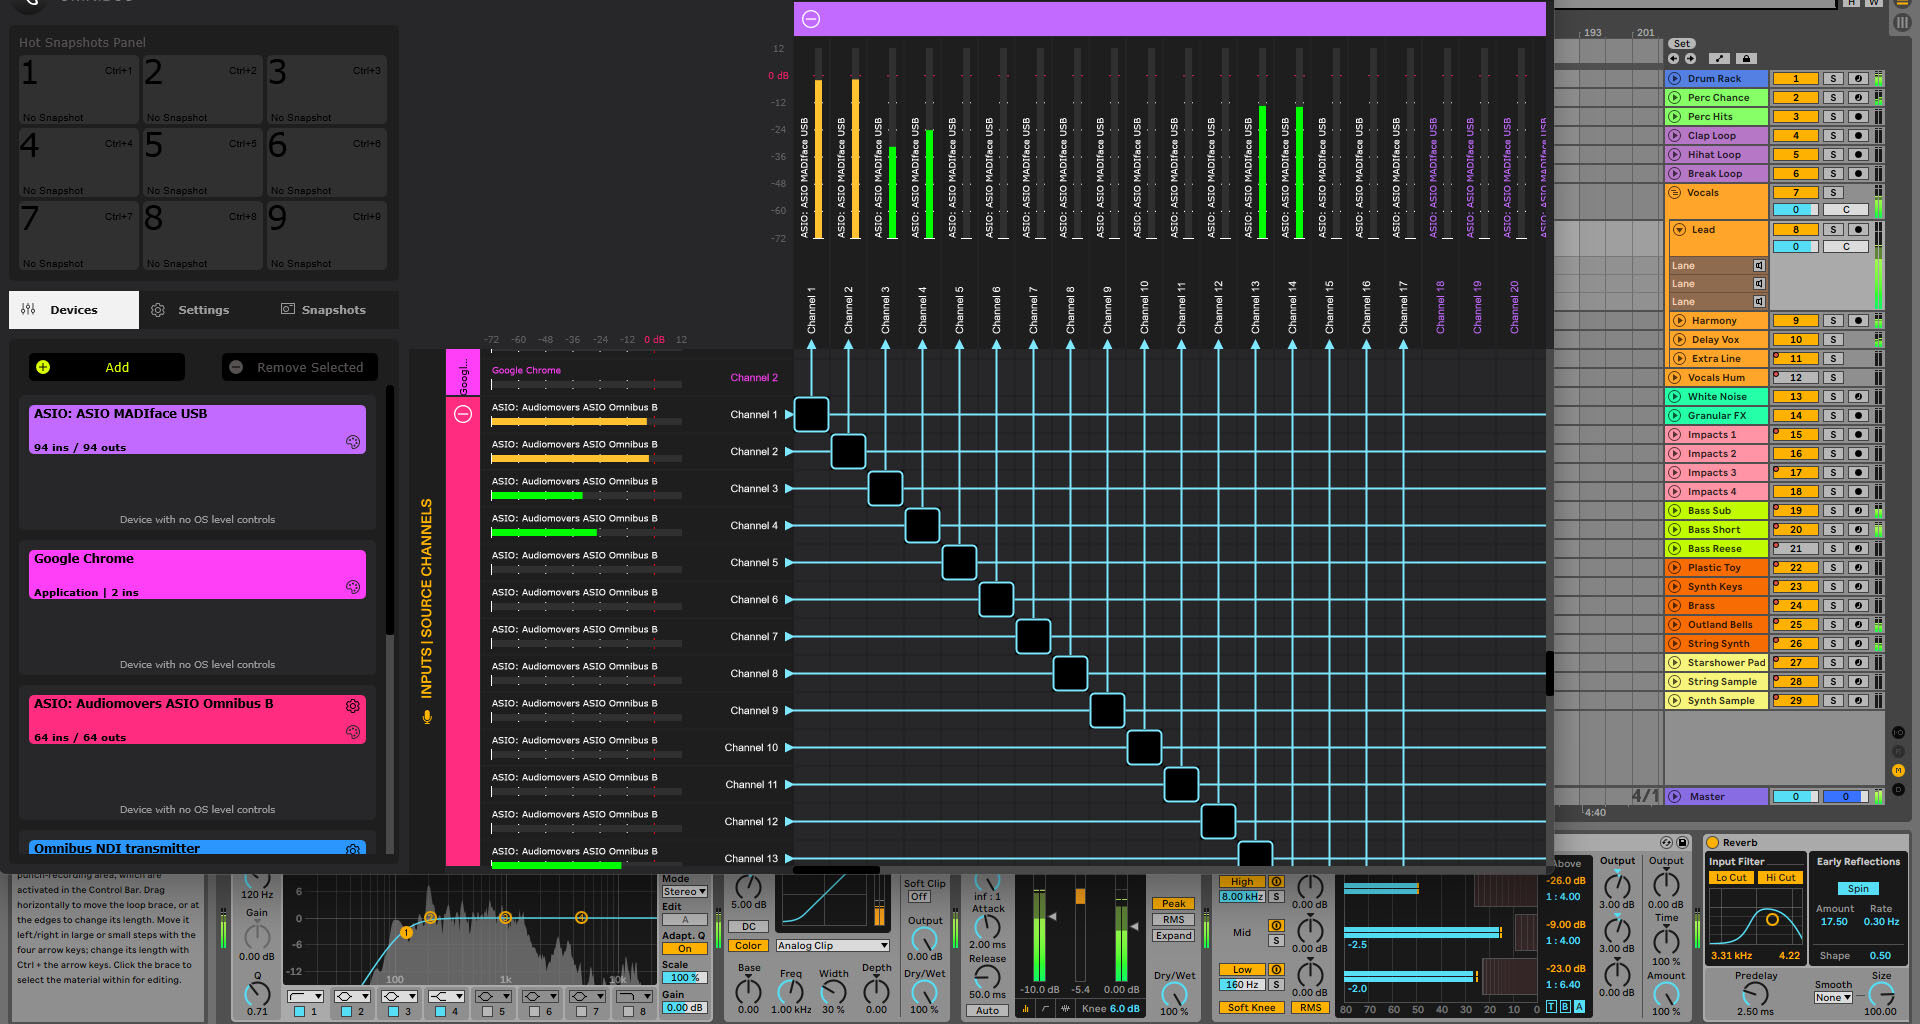Image resolution: width=1920 pixels, height=1024 pixels.
Task: Arm the Perc Hits track for recording
Action: [x=1858, y=116]
